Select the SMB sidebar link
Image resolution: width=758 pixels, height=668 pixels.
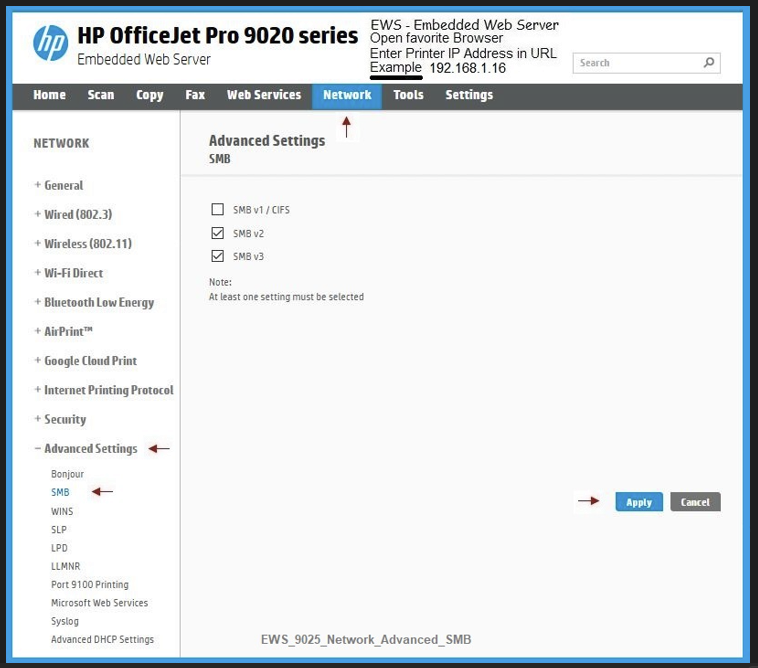coord(60,492)
